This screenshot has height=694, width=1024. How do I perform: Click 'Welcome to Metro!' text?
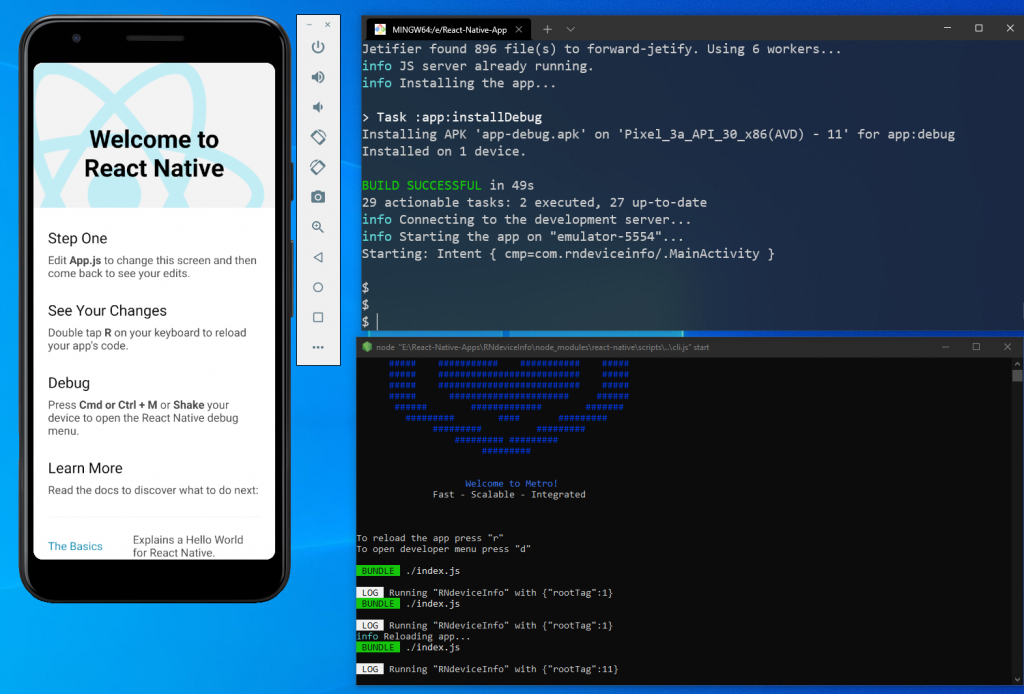coord(511,483)
